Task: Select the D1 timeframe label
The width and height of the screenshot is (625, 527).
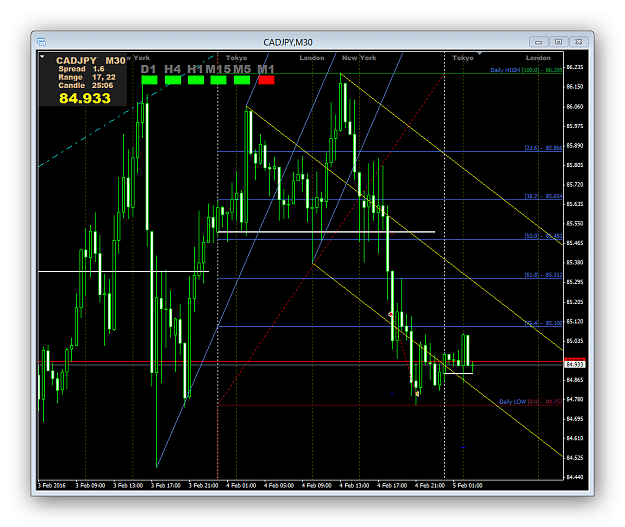Action: tap(148, 69)
